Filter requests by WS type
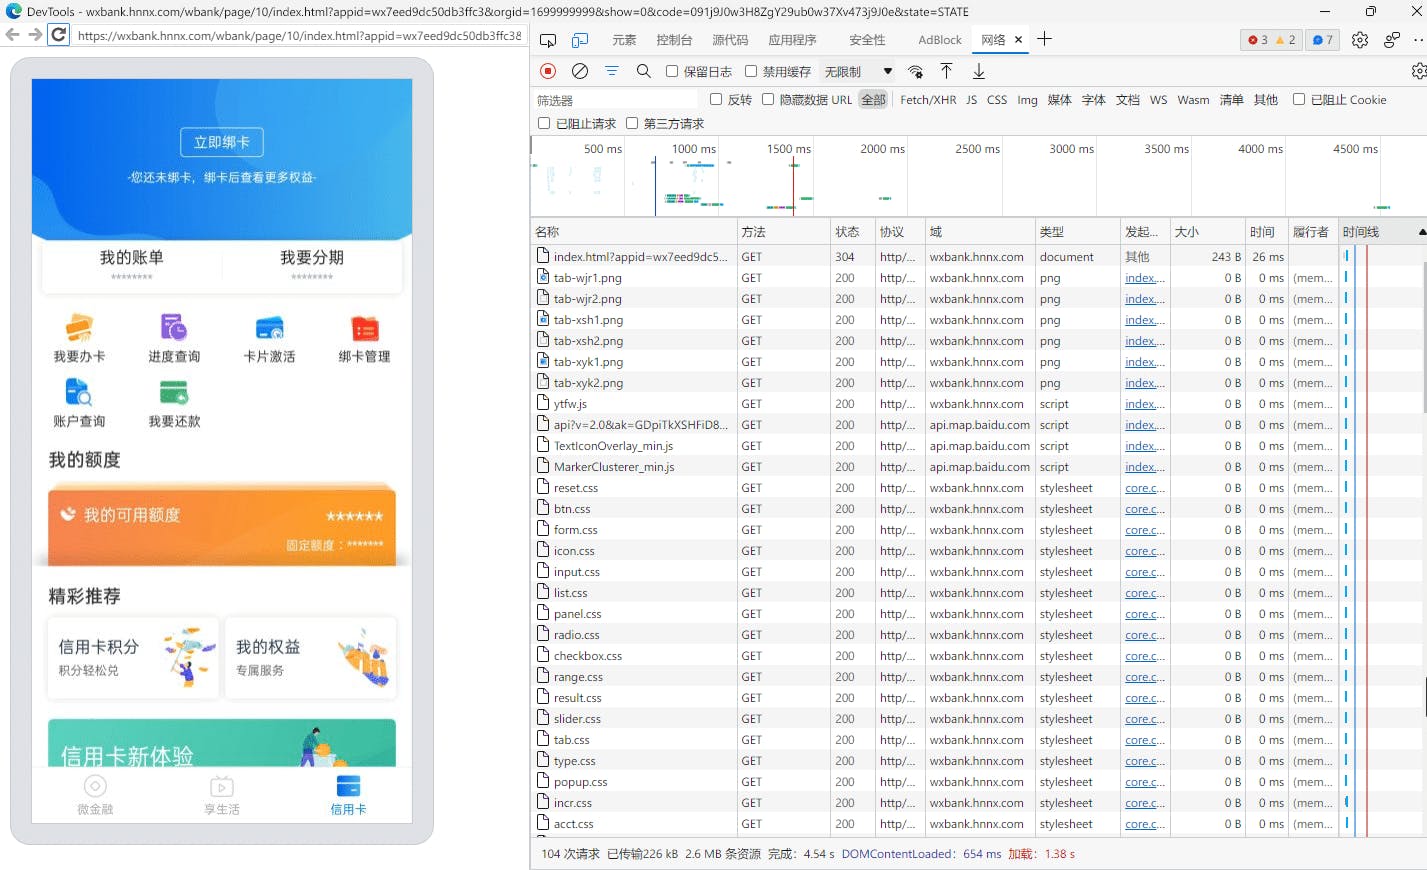 [x=1158, y=100]
